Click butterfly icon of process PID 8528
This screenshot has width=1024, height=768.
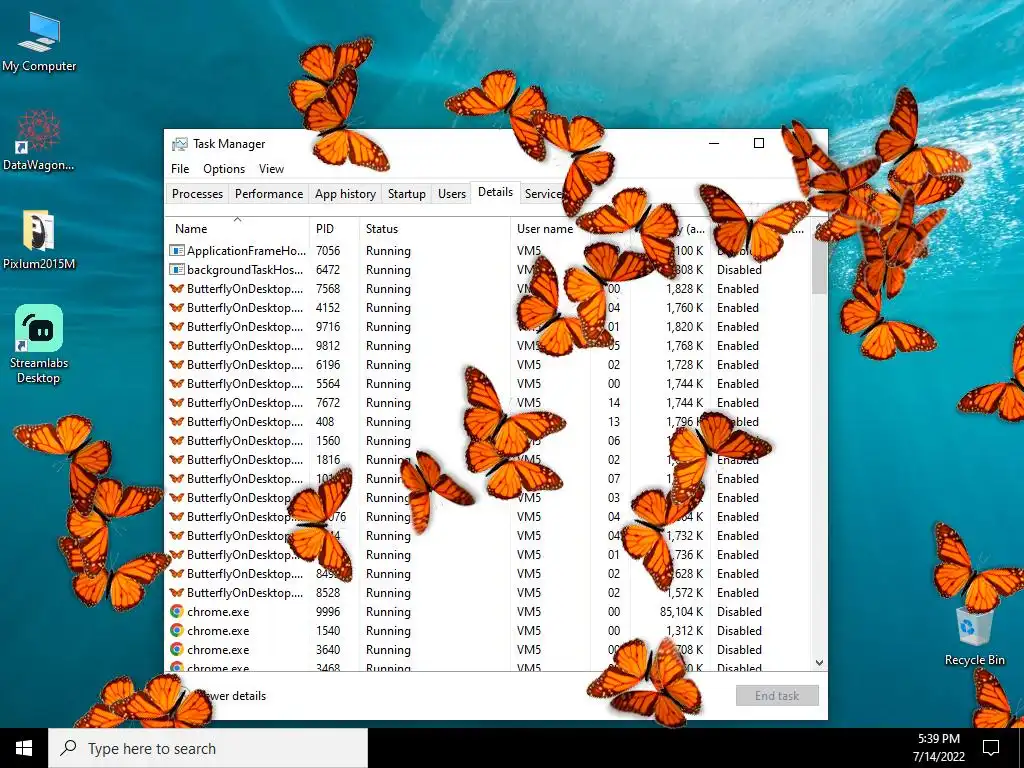pyautogui.click(x=176, y=592)
